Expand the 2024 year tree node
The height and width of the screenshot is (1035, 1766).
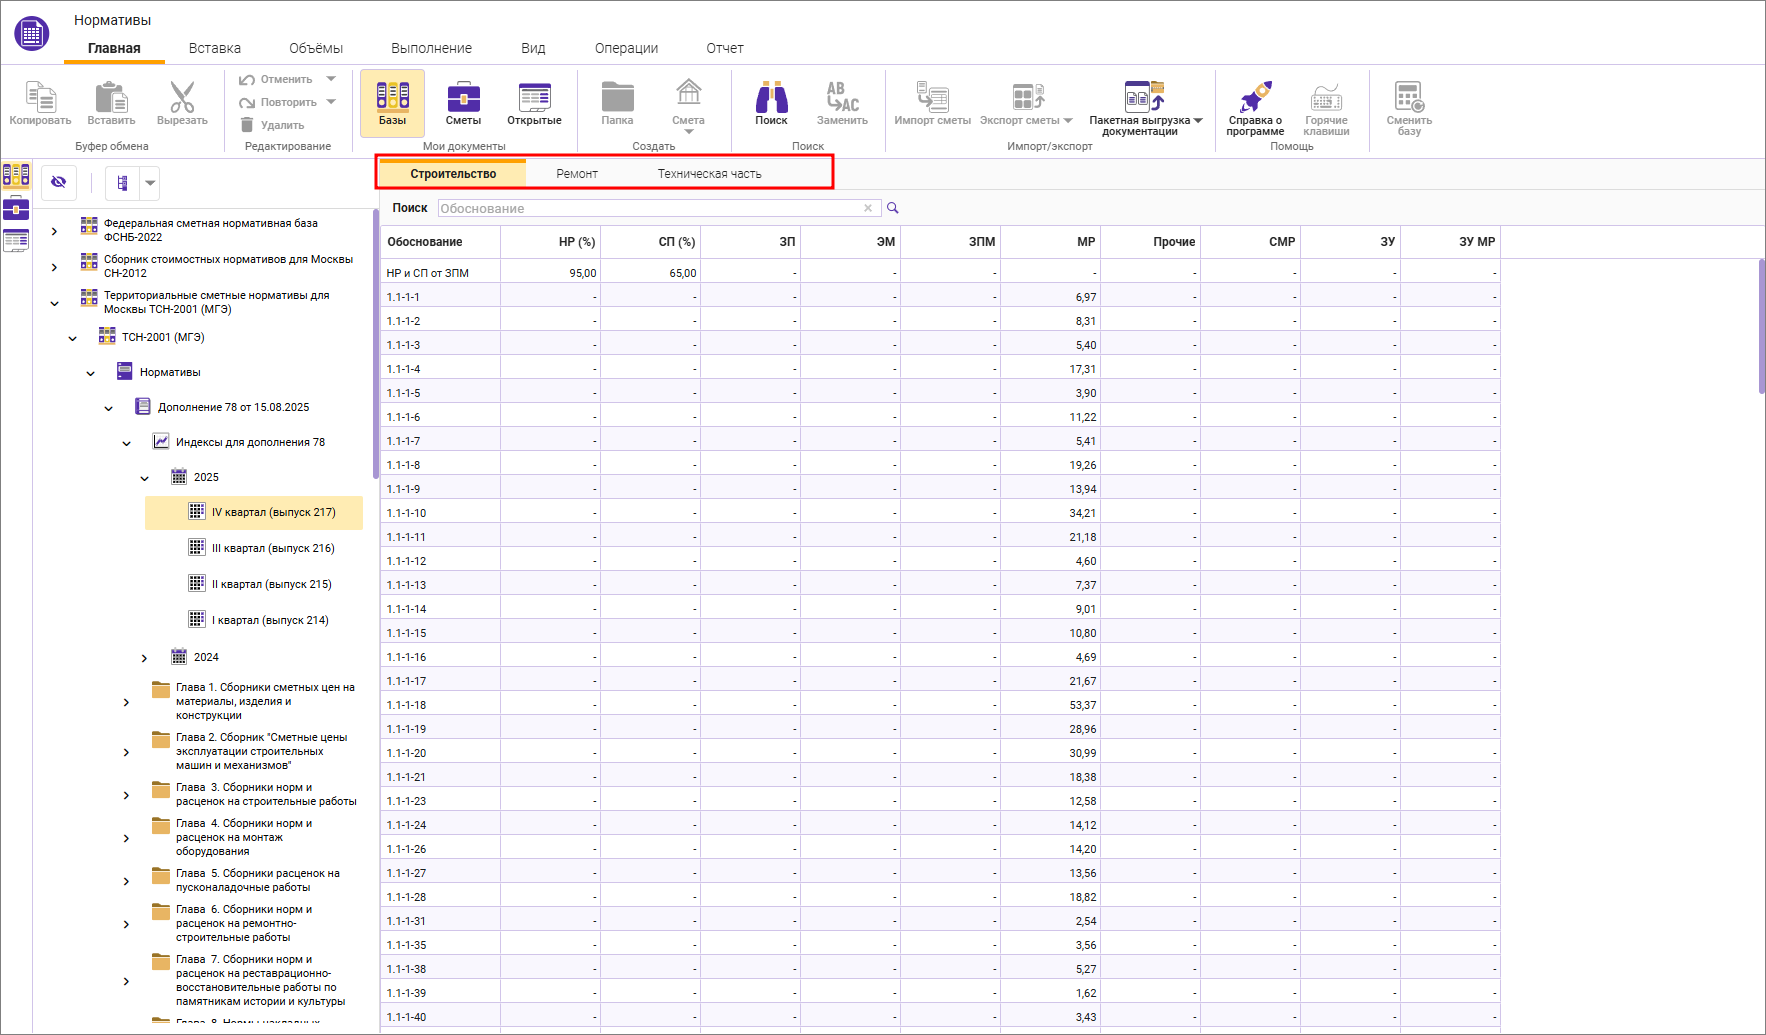click(145, 658)
